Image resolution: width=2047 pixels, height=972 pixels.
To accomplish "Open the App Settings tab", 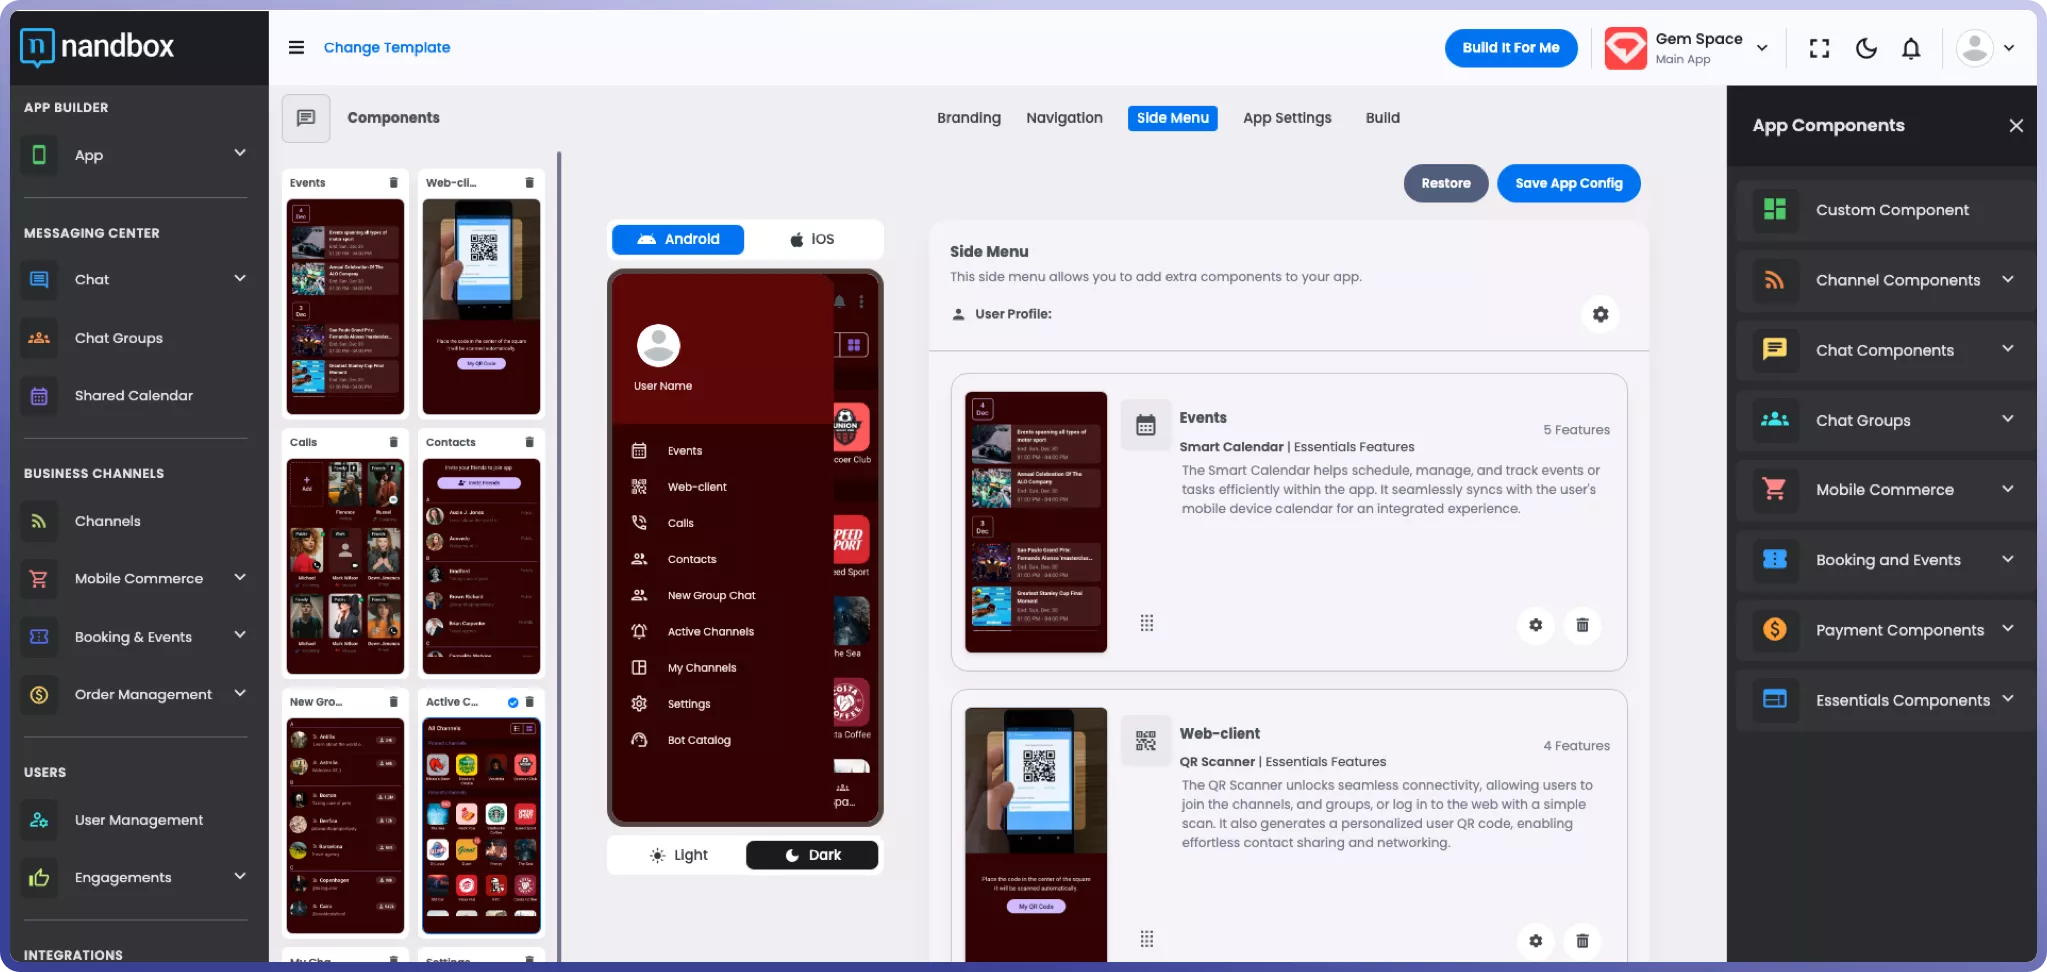I will (1286, 118).
